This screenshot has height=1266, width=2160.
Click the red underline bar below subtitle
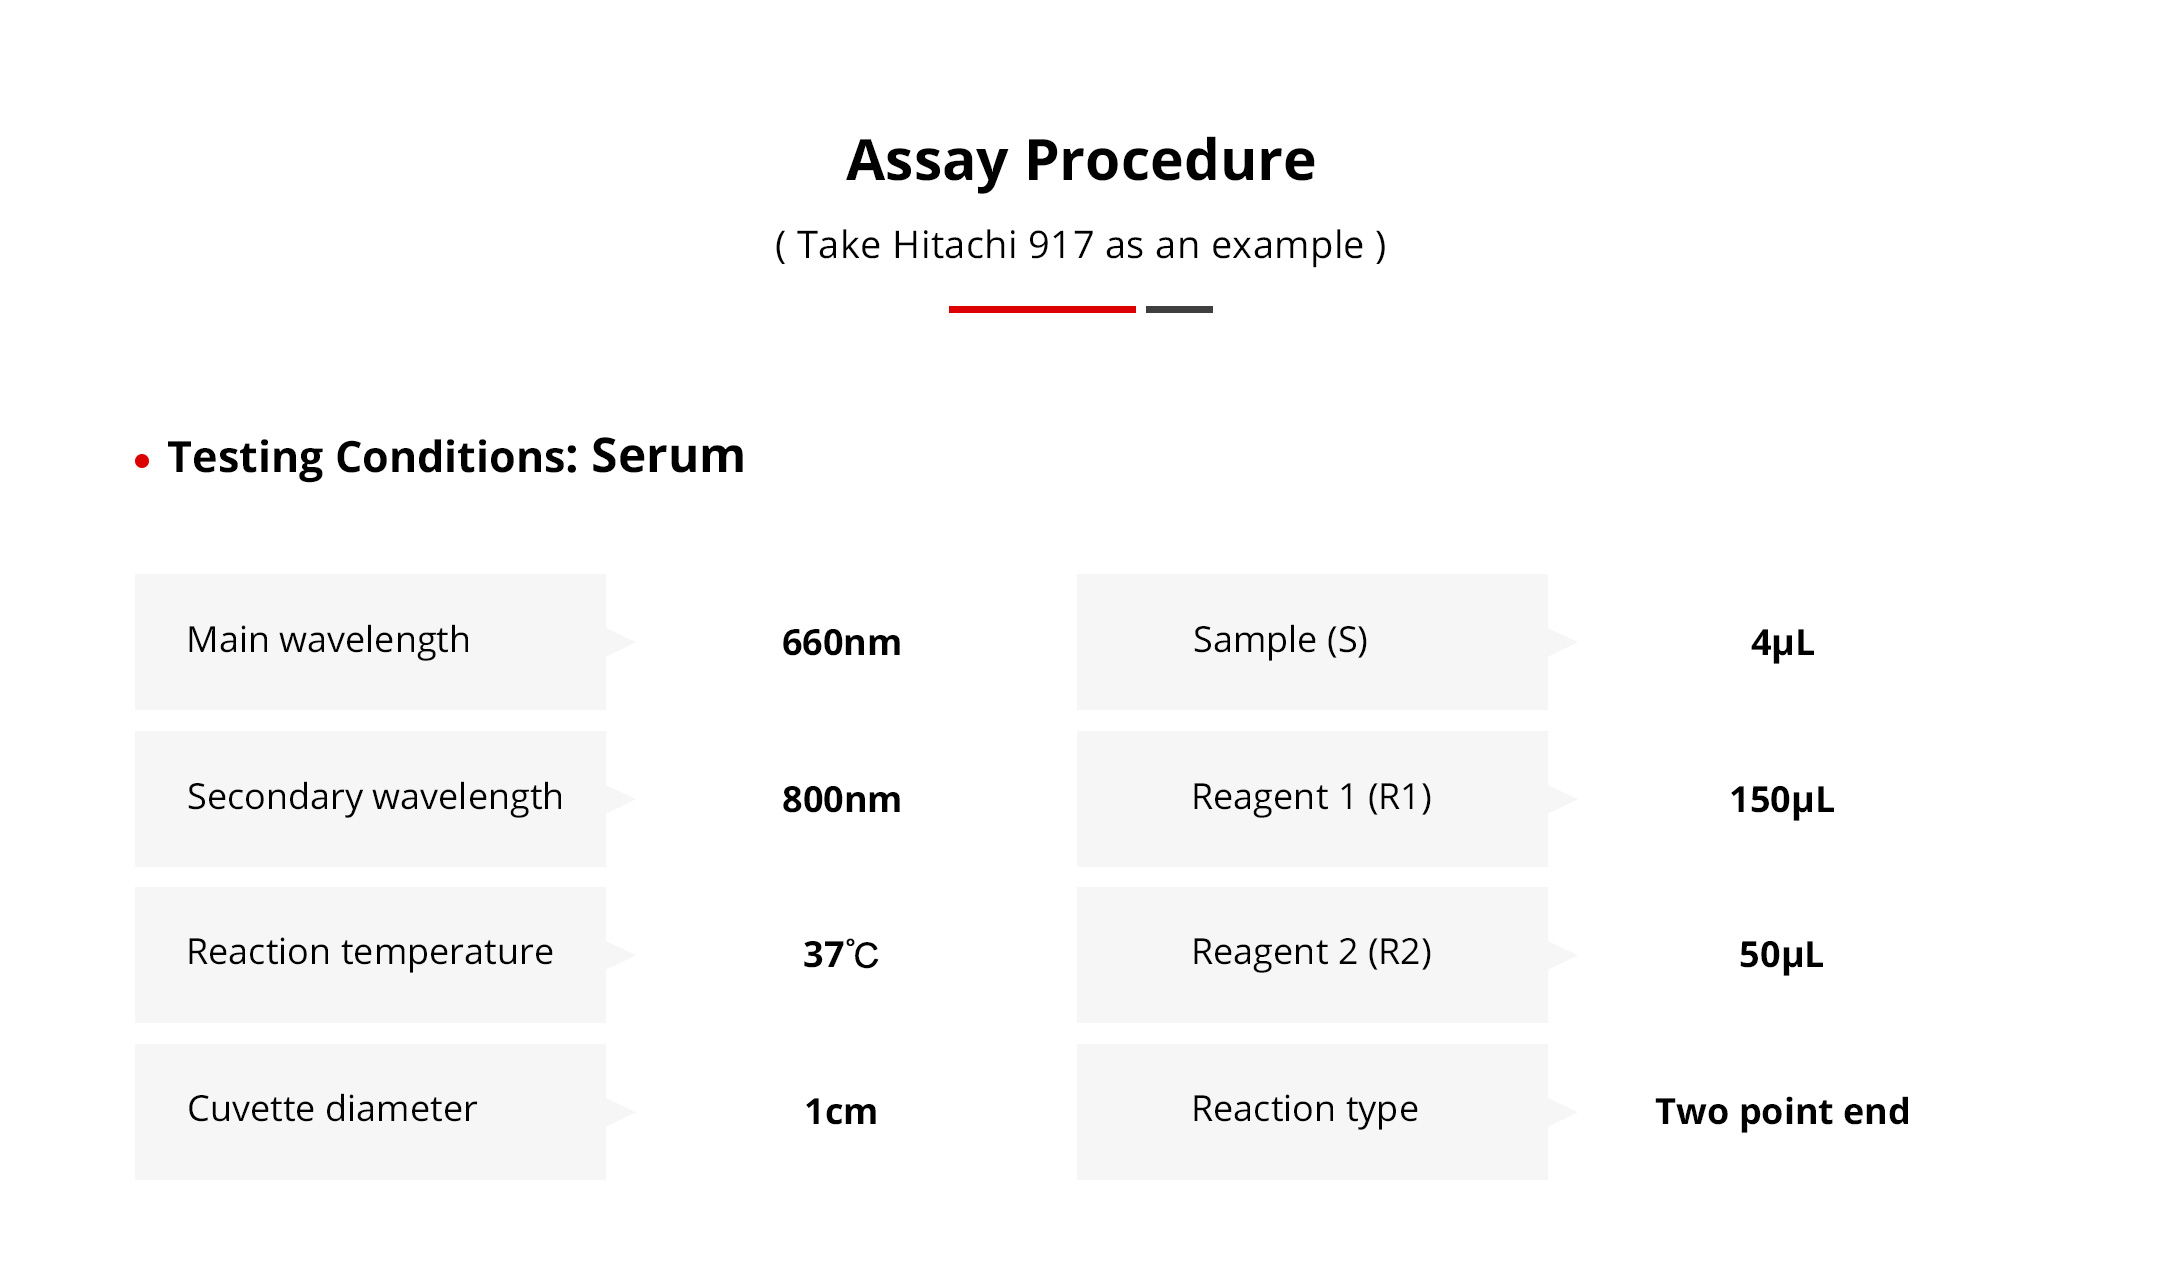click(1041, 309)
